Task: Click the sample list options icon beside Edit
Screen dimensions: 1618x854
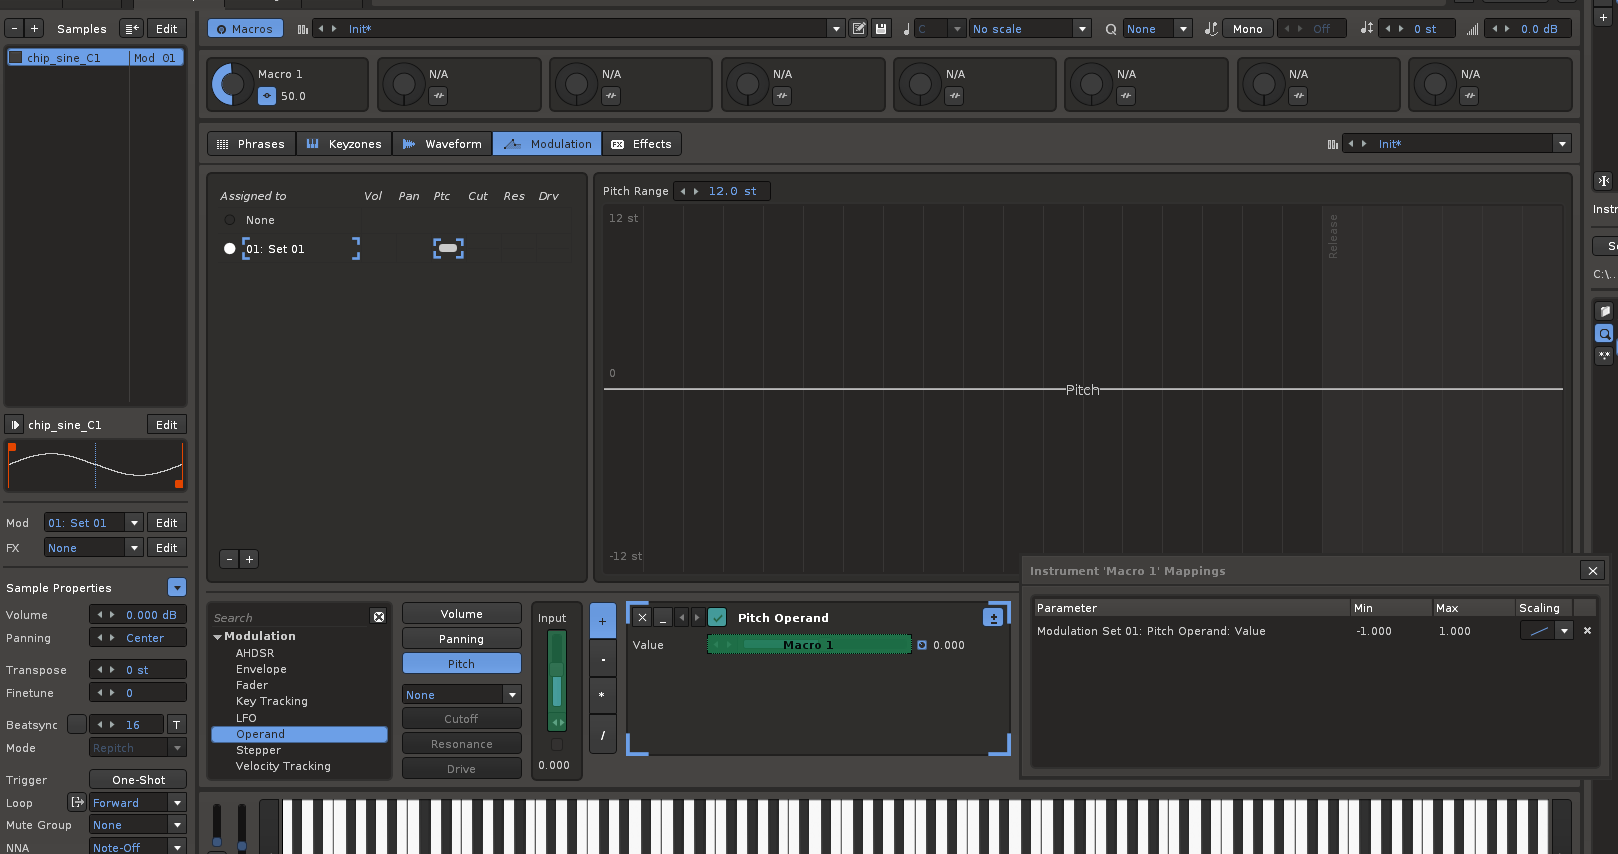Action: 131,29
